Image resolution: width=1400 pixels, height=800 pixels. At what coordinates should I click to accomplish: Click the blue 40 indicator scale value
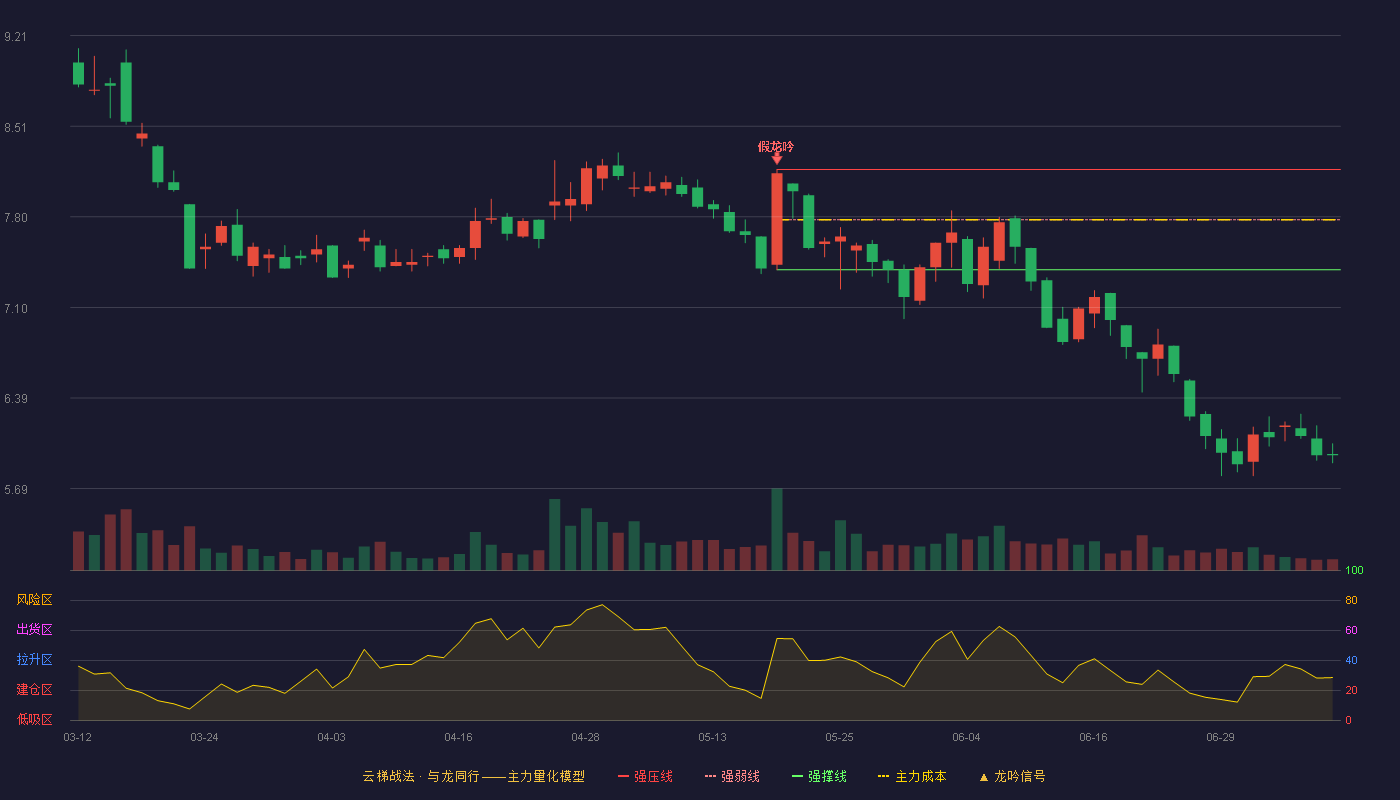[x=1351, y=660]
